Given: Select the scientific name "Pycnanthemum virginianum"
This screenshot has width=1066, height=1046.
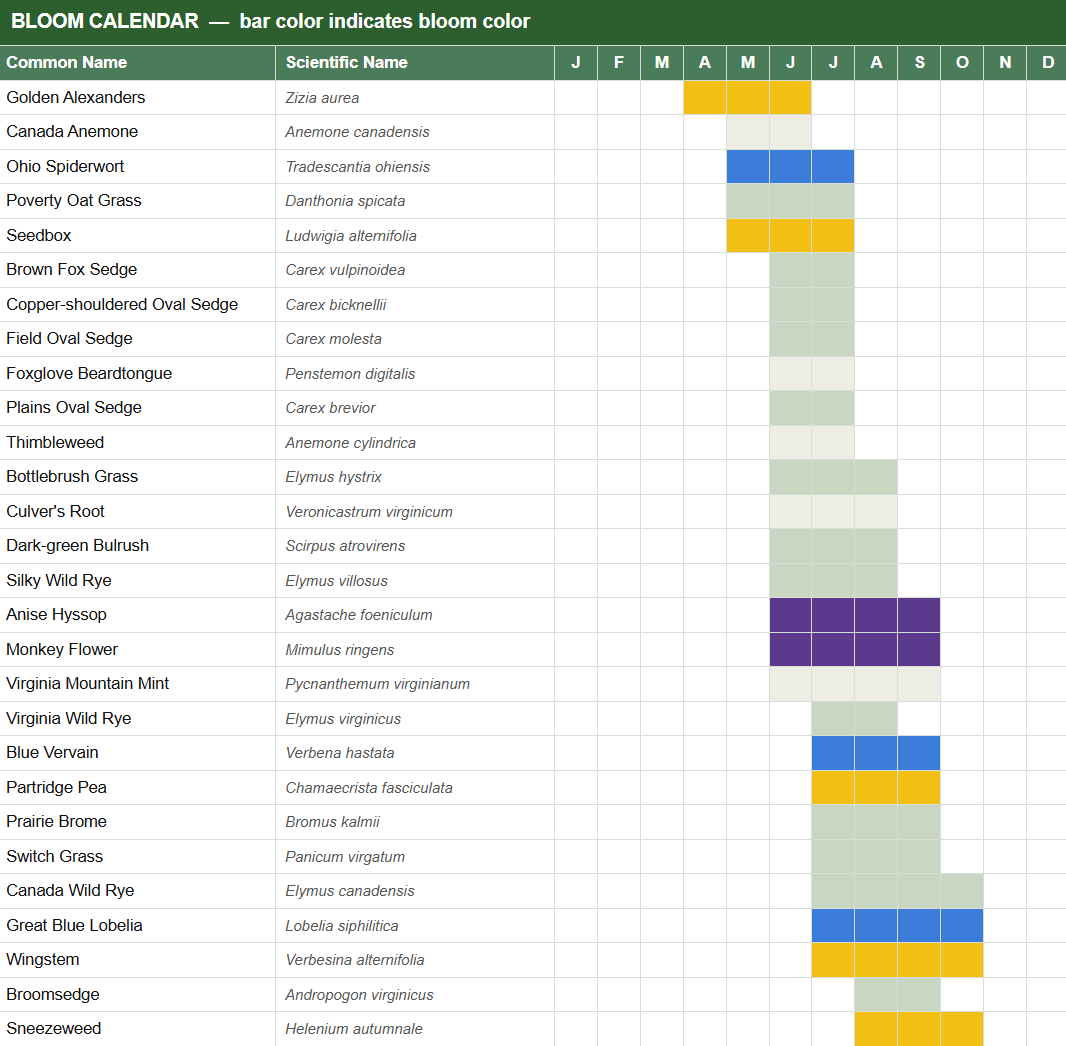Looking at the screenshot, I should coord(377,684).
